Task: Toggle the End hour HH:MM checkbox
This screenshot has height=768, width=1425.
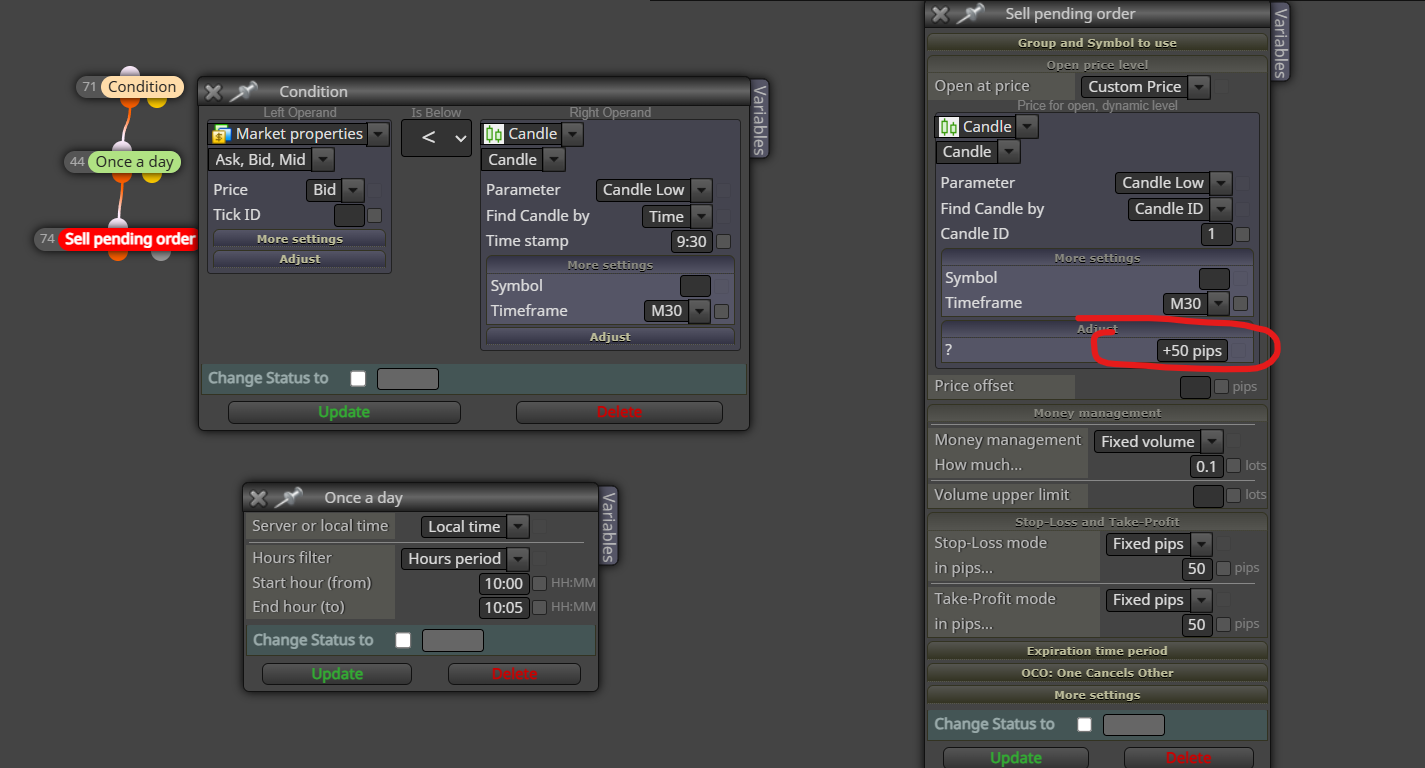Action: pos(539,607)
